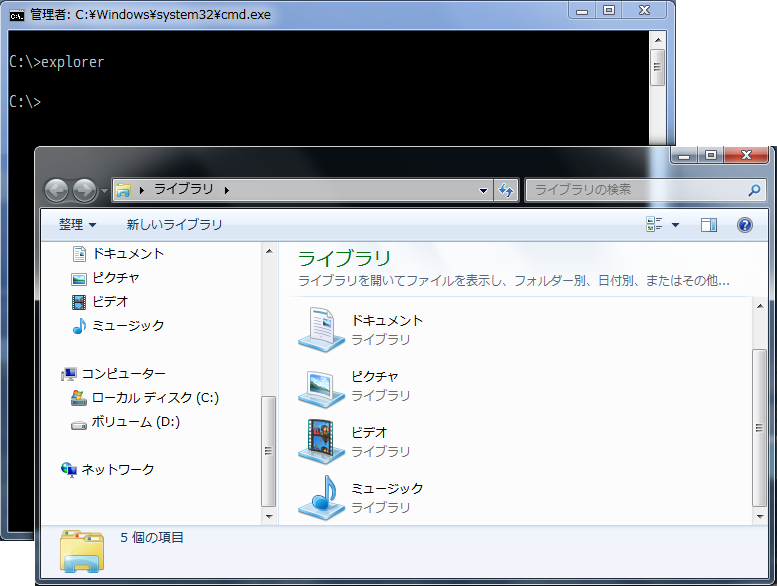This screenshot has width=777, height=586.
Task: Open the ドキュメント library icon in main pane
Action: point(322,329)
